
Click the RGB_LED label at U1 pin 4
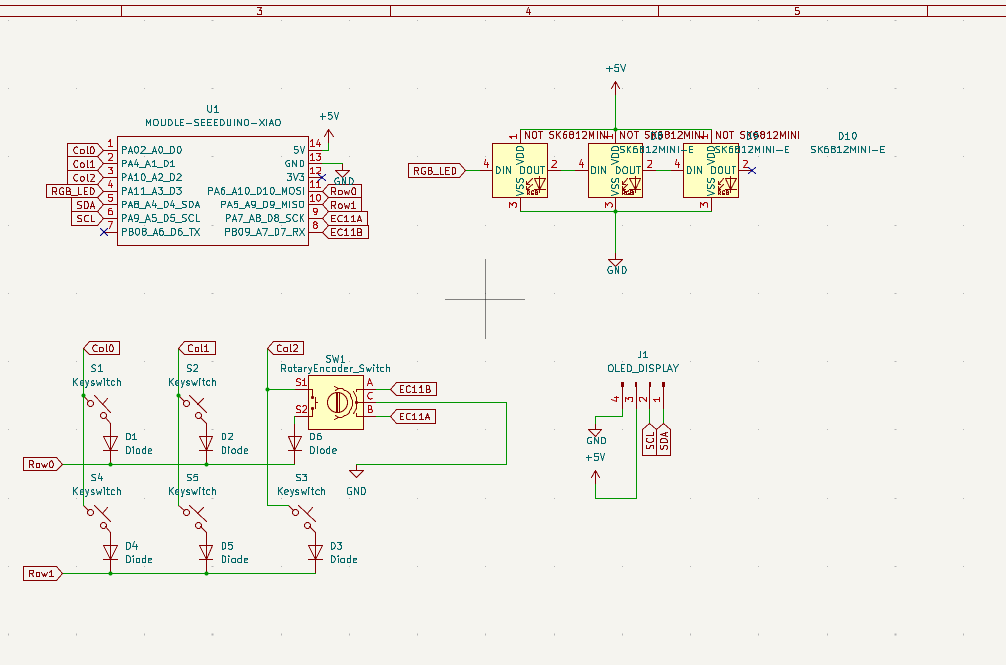[x=74, y=191]
